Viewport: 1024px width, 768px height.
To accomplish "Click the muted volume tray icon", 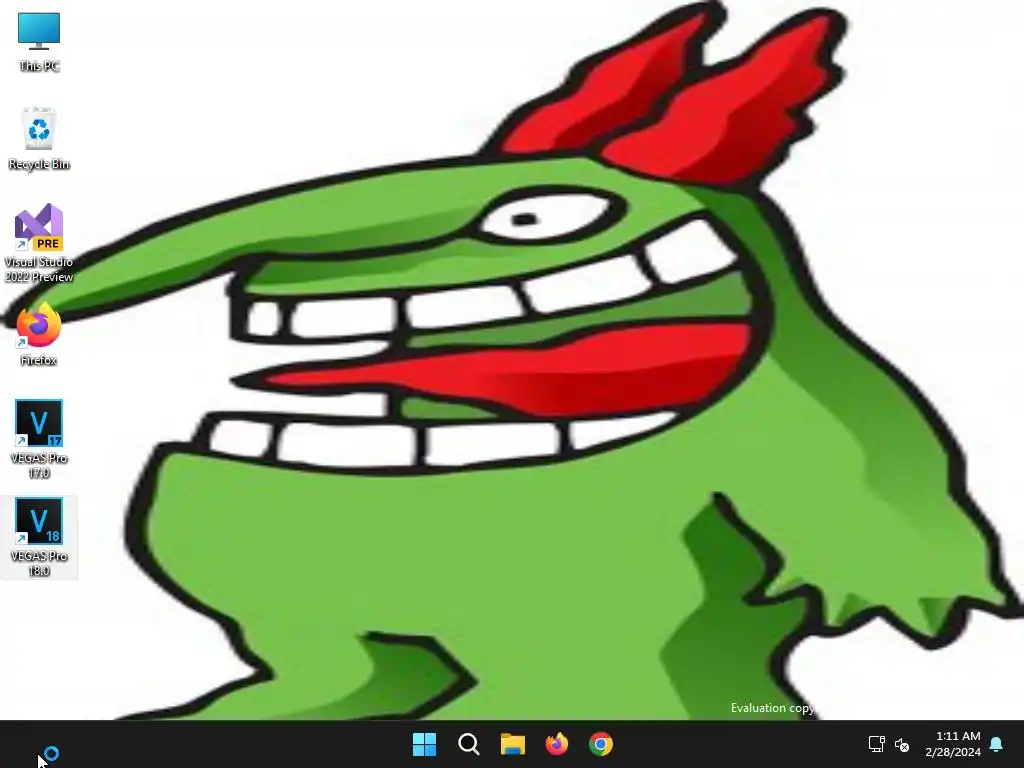I will [902, 744].
